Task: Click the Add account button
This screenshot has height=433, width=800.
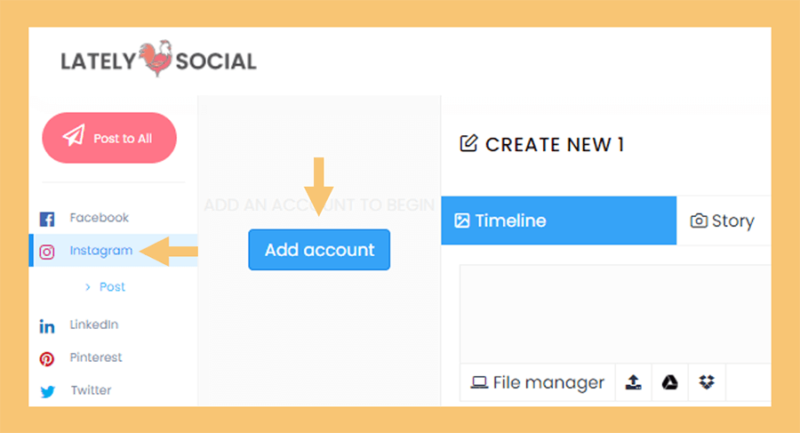Action: coord(319,249)
